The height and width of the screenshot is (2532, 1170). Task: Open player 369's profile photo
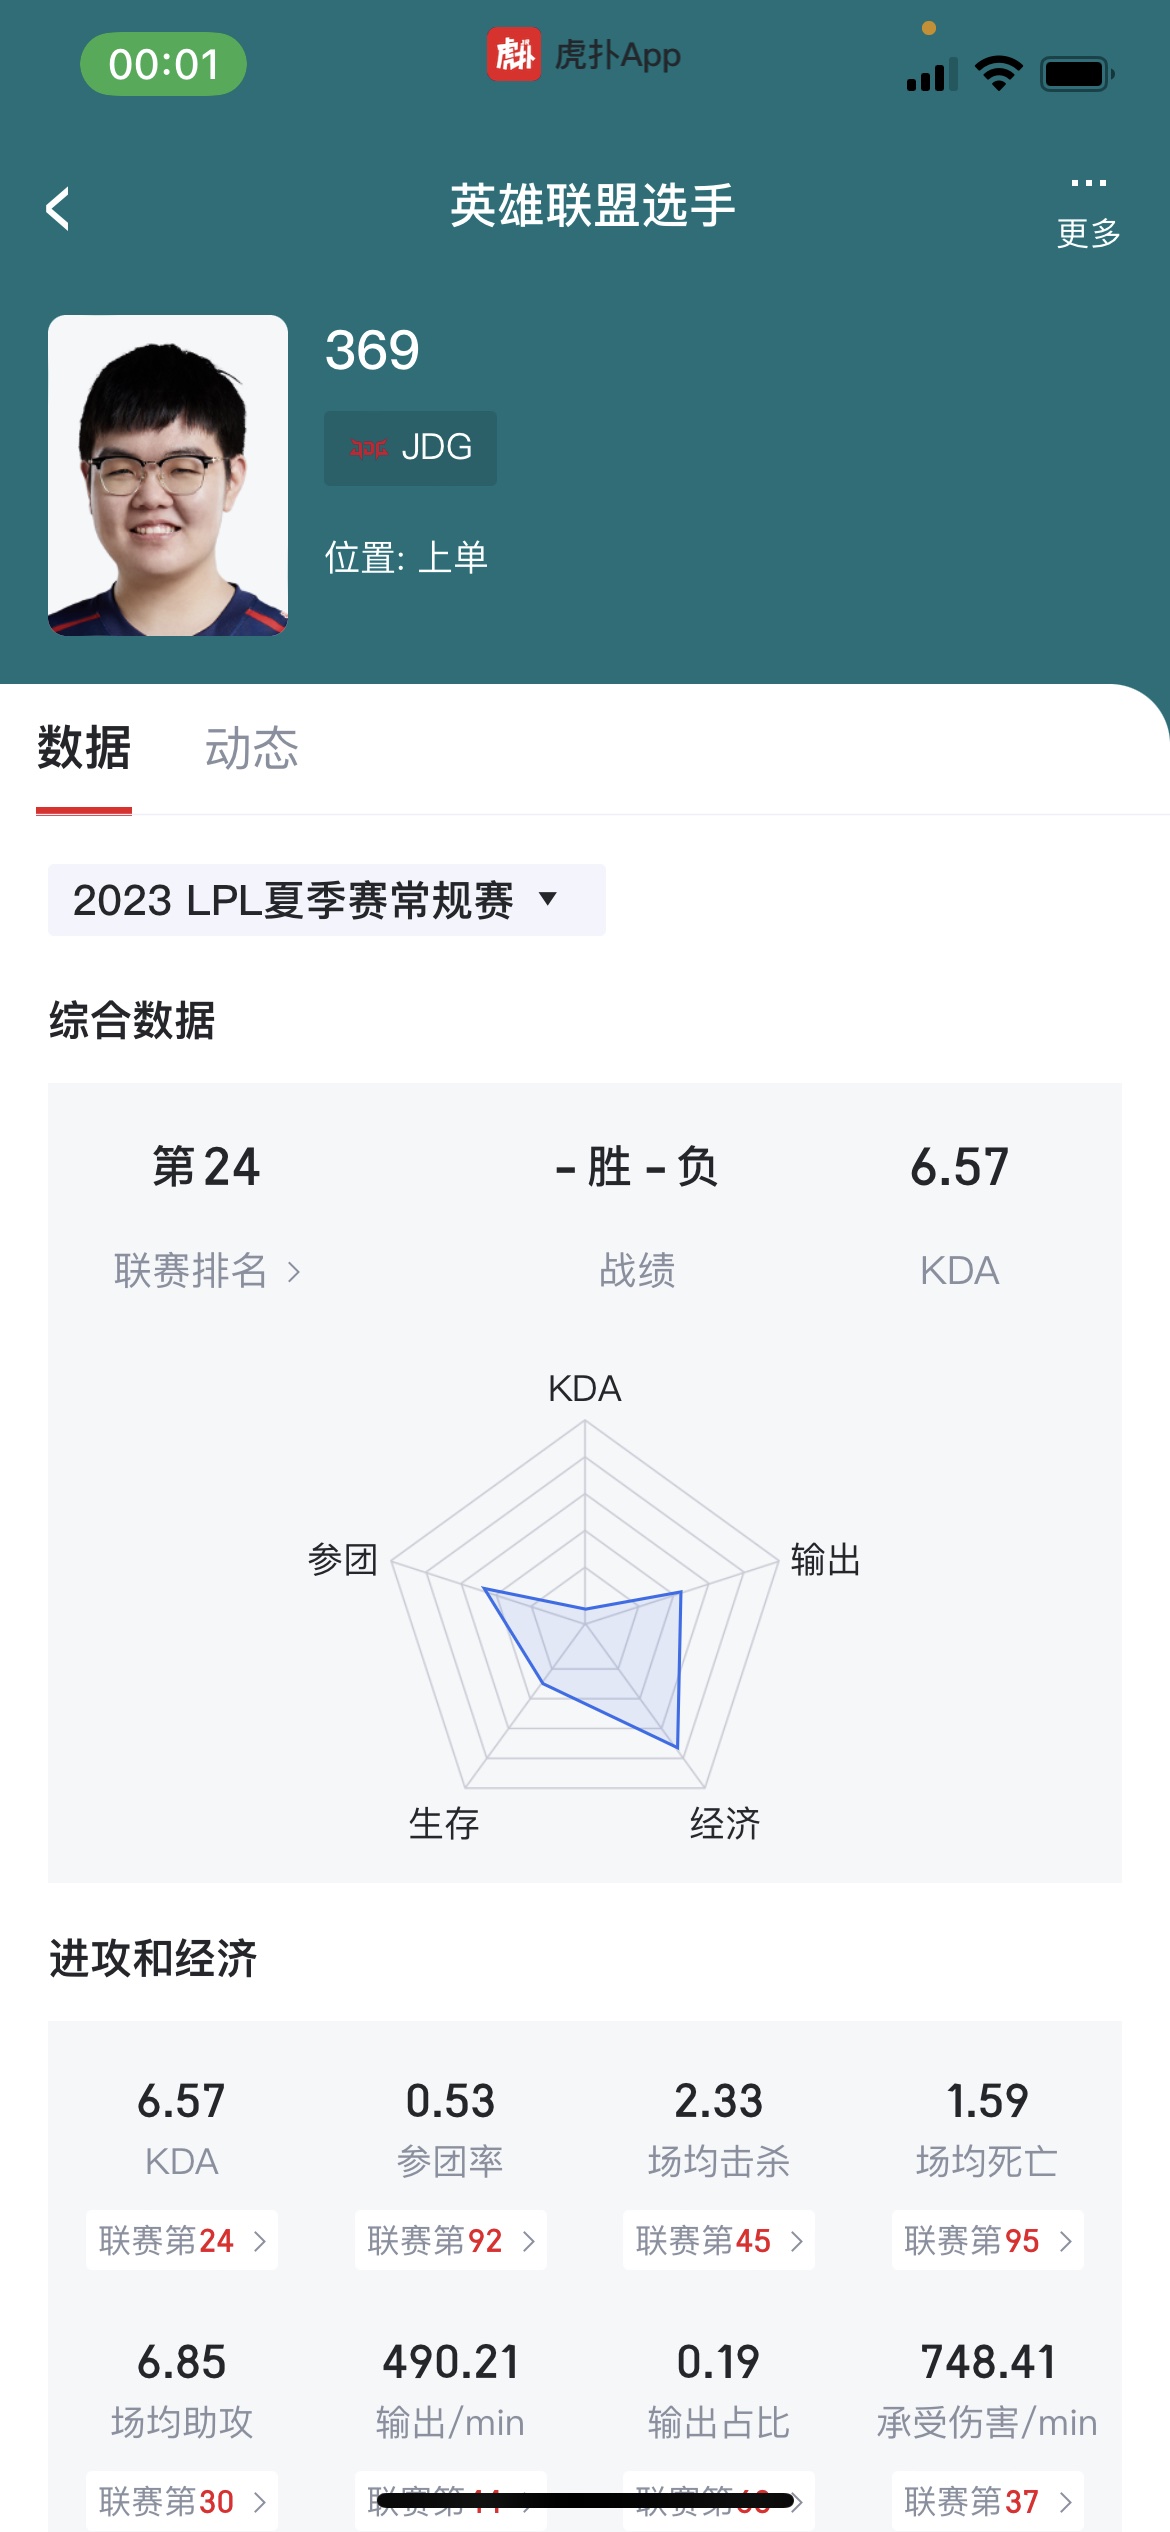[x=168, y=475]
